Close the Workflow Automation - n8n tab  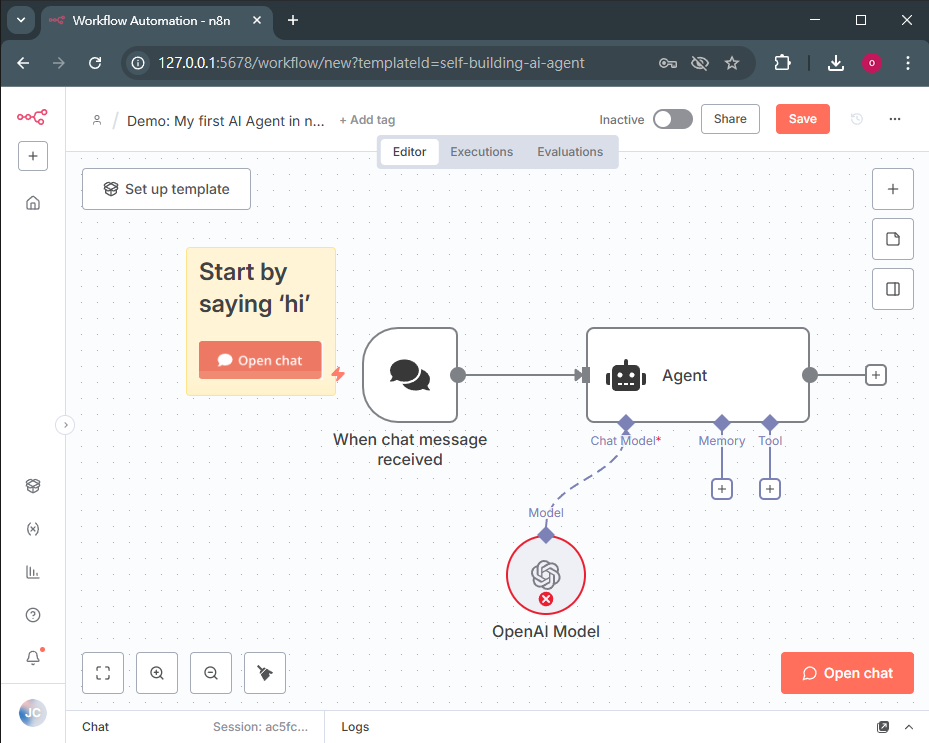(x=257, y=20)
